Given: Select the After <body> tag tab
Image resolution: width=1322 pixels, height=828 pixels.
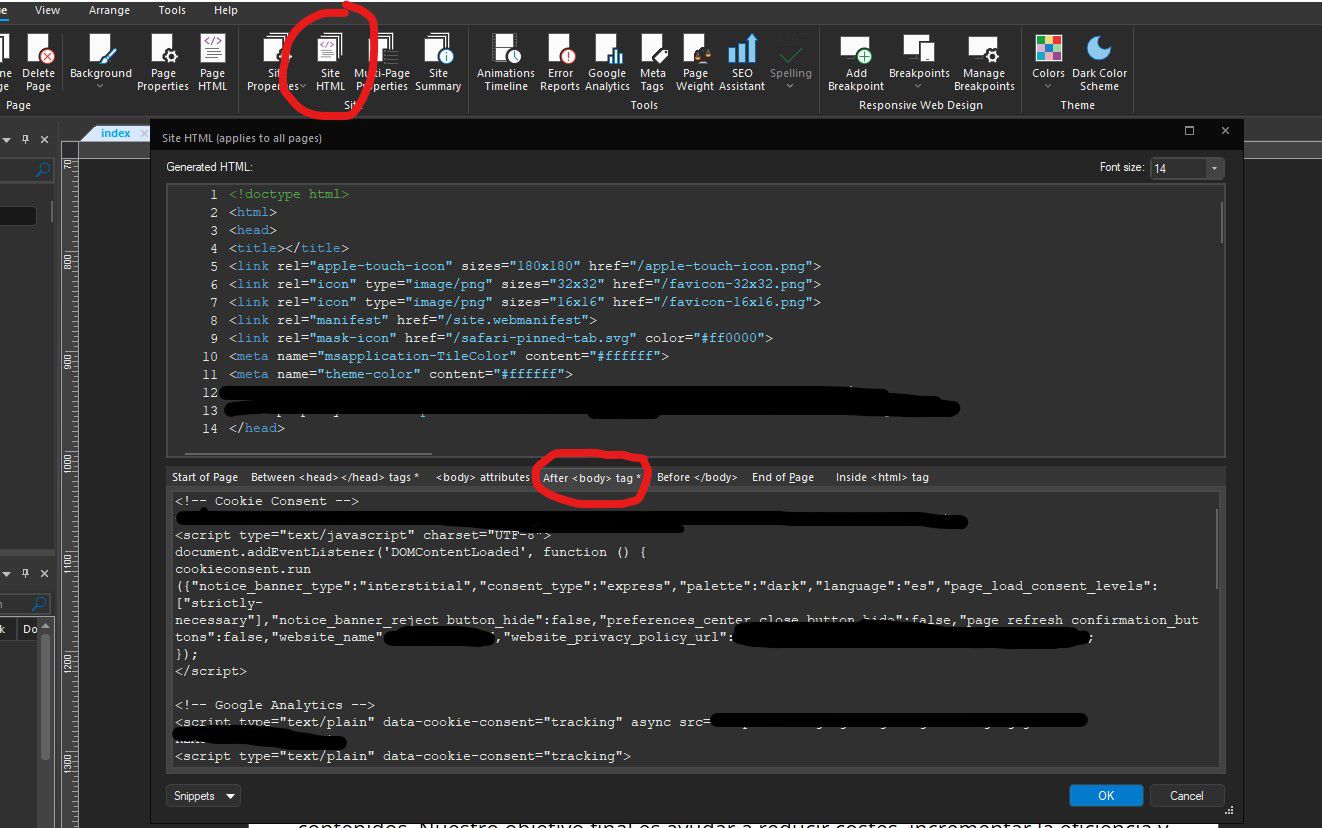Looking at the screenshot, I should coord(591,478).
